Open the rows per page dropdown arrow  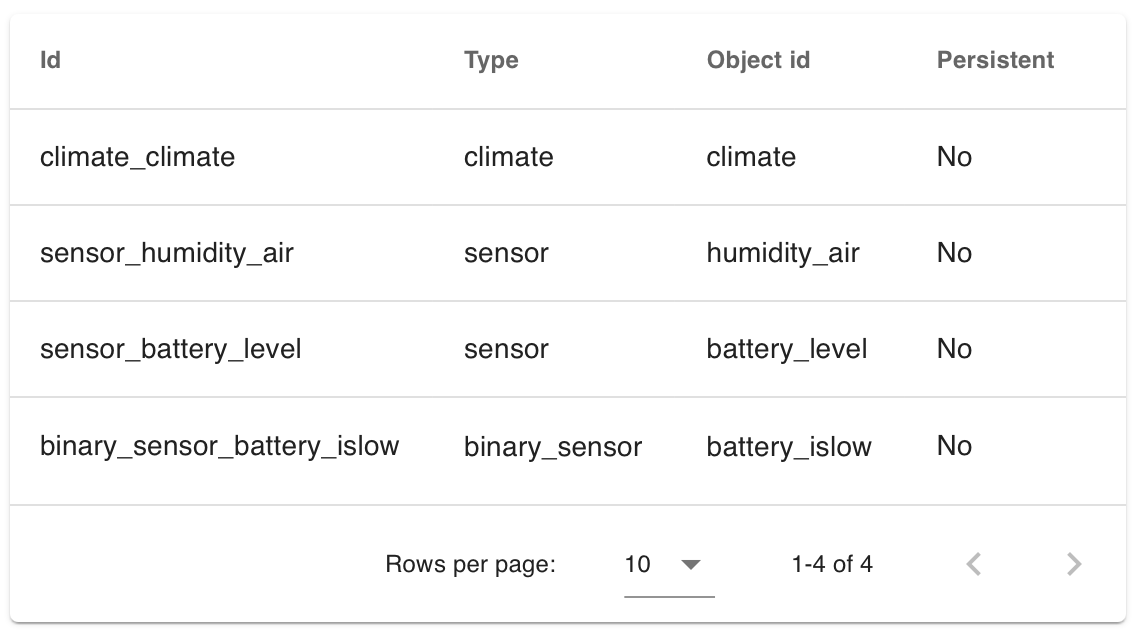coord(690,564)
